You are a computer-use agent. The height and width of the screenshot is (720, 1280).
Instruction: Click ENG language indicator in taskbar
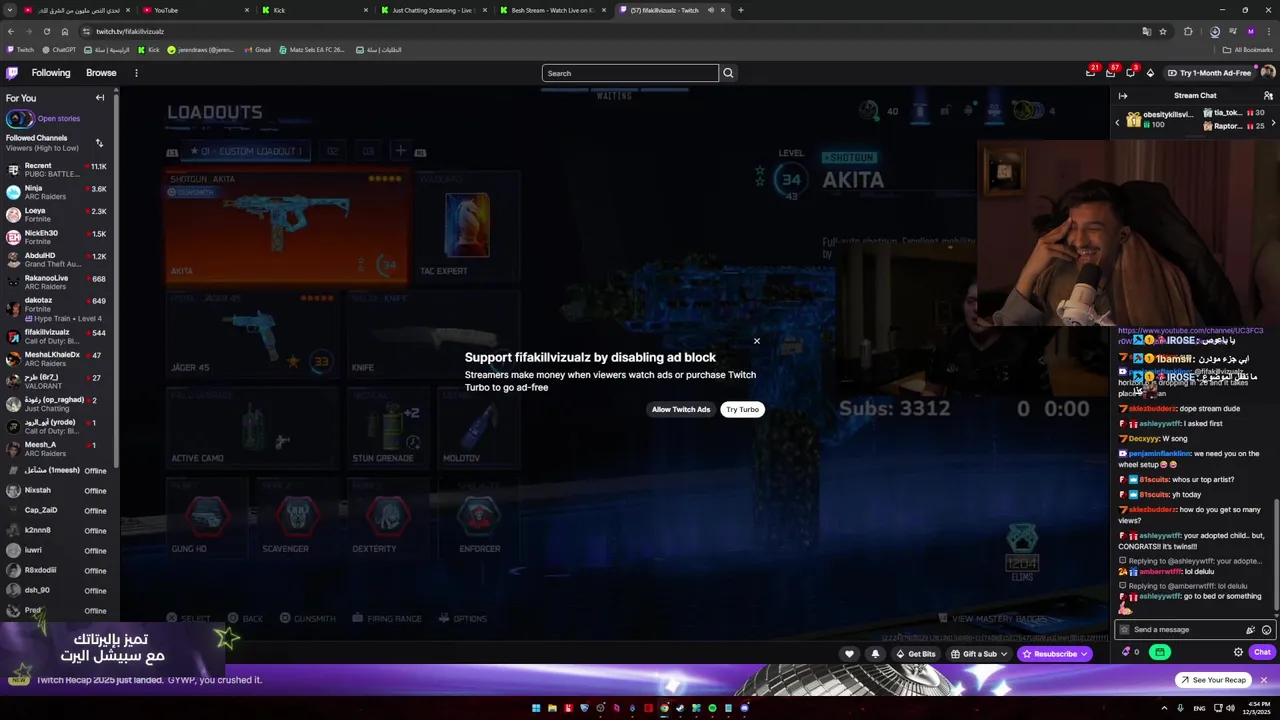click(x=1199, y=708)
